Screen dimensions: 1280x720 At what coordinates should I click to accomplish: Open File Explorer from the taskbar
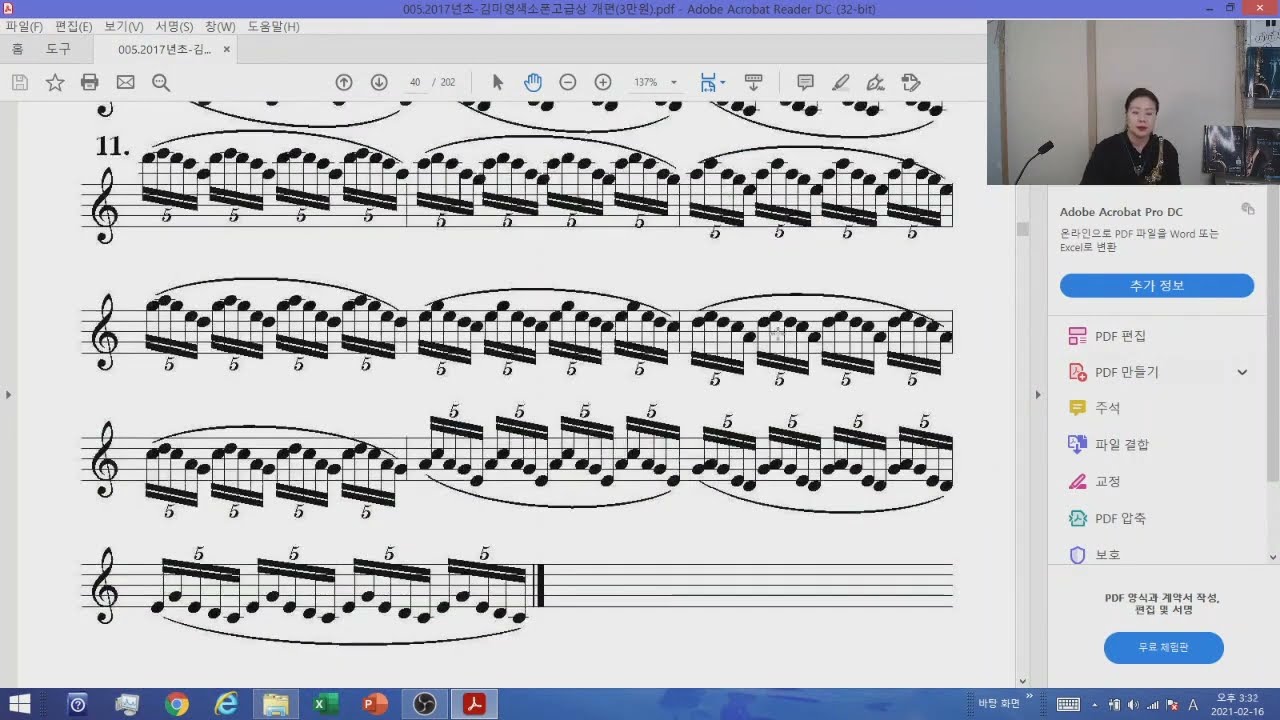coord(276,704)
